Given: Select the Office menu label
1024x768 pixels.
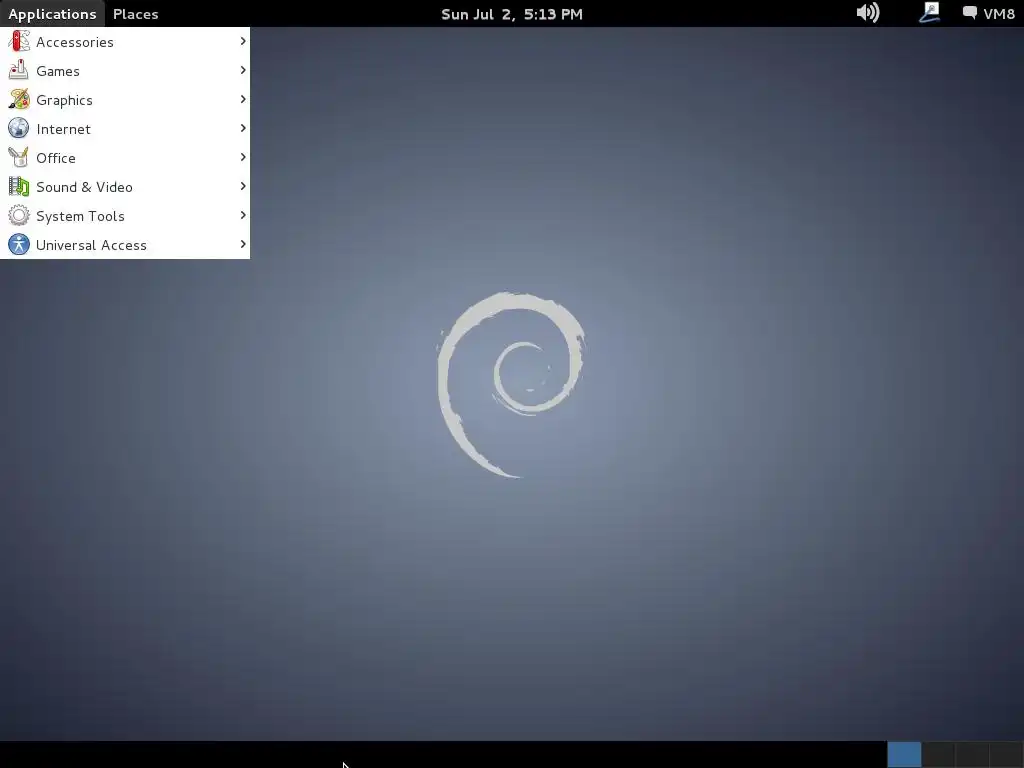Looking at the screenshot, I should tap(56, 158).
